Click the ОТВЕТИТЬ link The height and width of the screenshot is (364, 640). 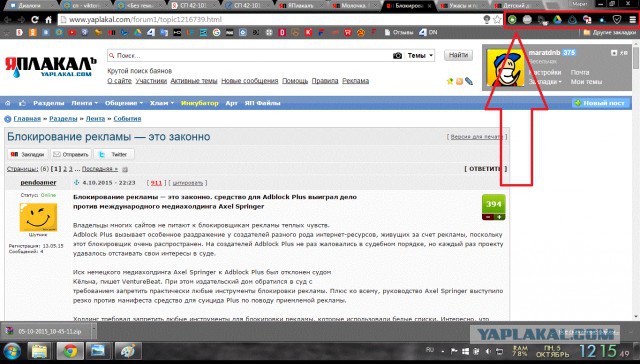[x=485, y=169]
